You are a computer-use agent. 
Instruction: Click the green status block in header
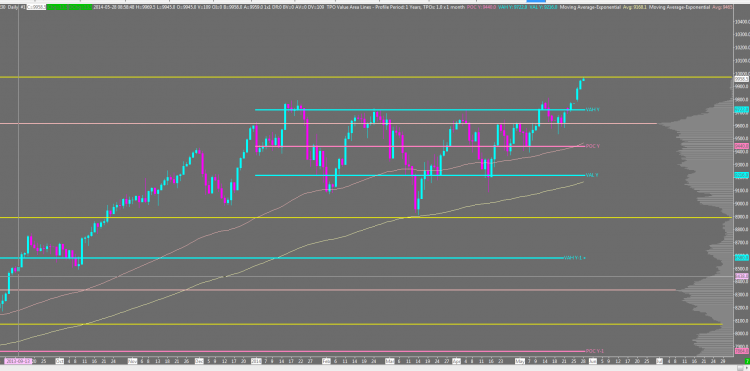tap(69, 8)
